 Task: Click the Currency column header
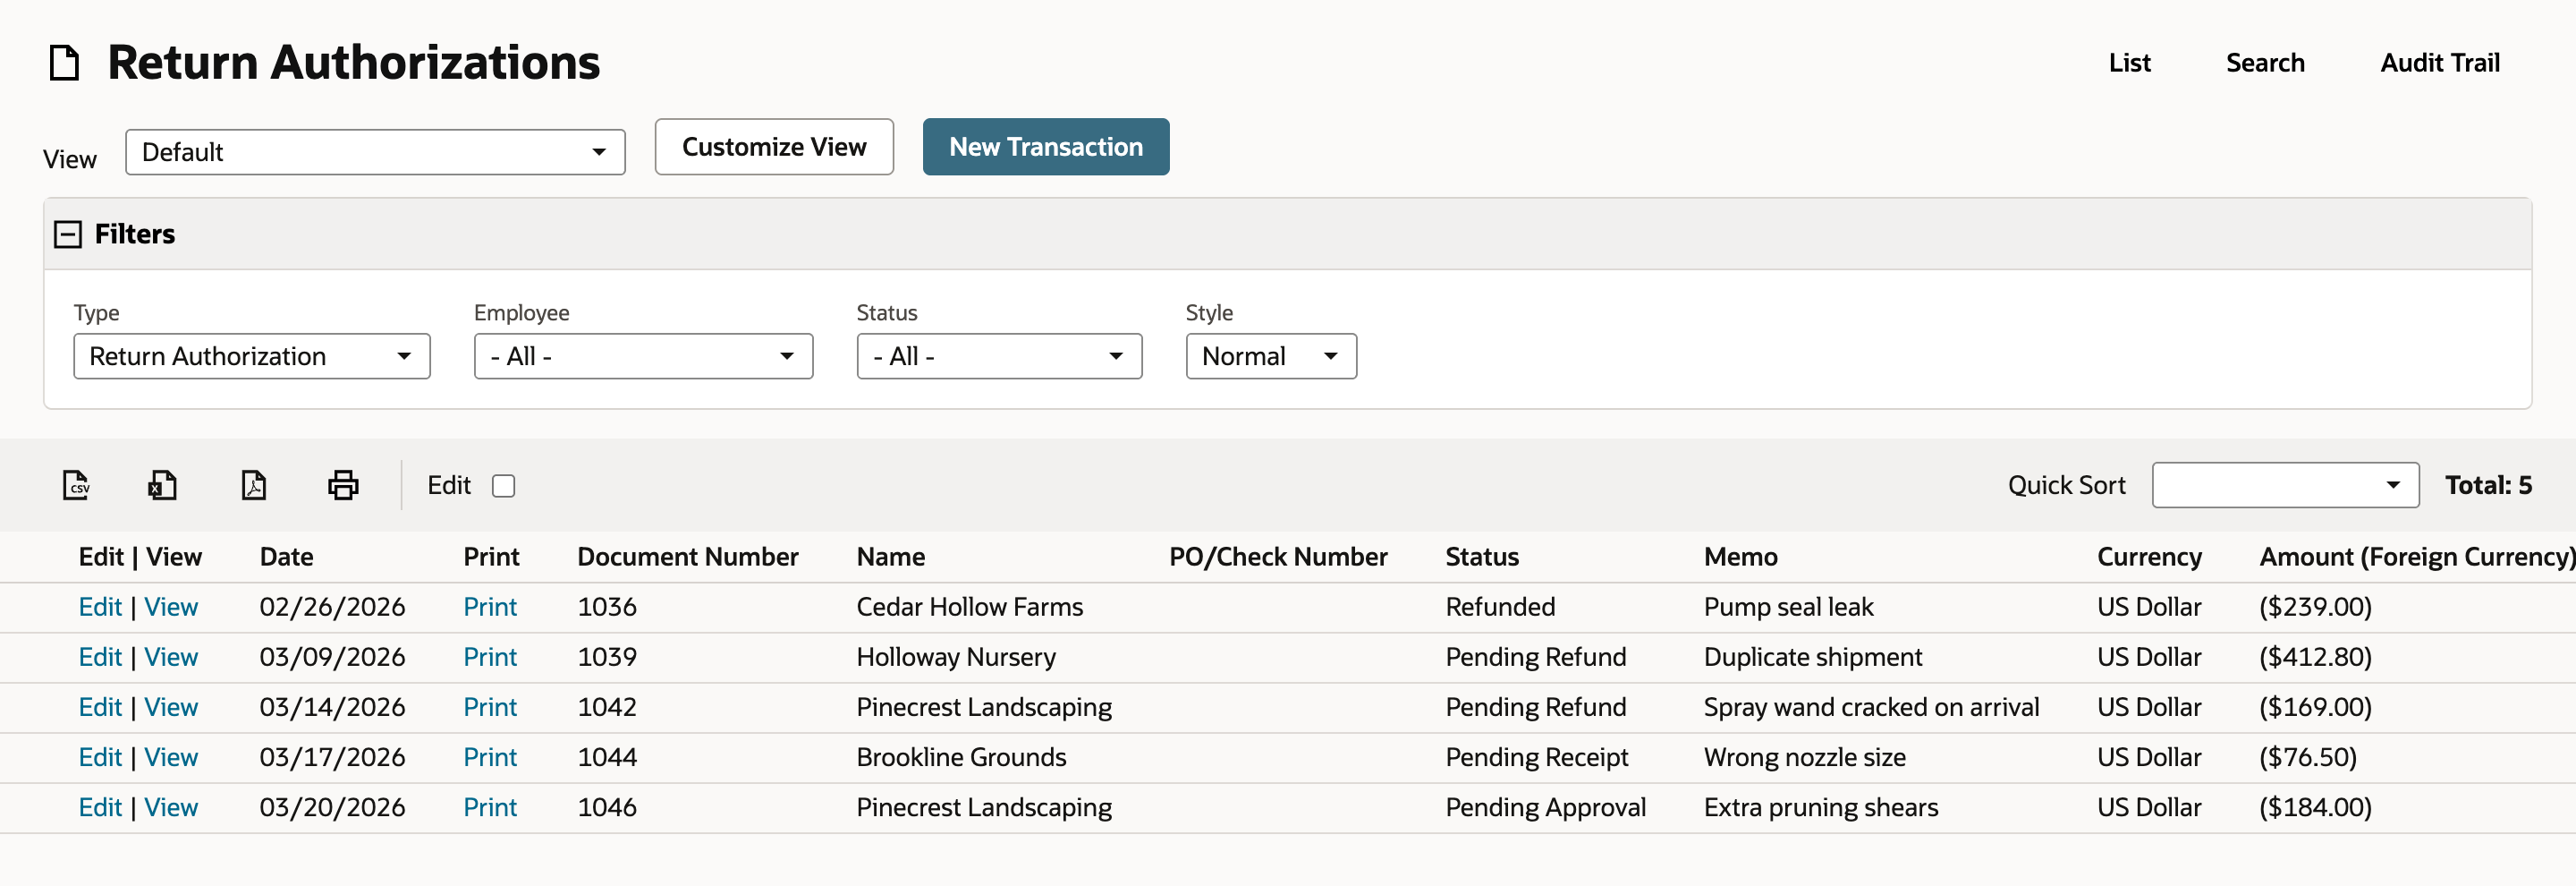(x=2149, y=557)
